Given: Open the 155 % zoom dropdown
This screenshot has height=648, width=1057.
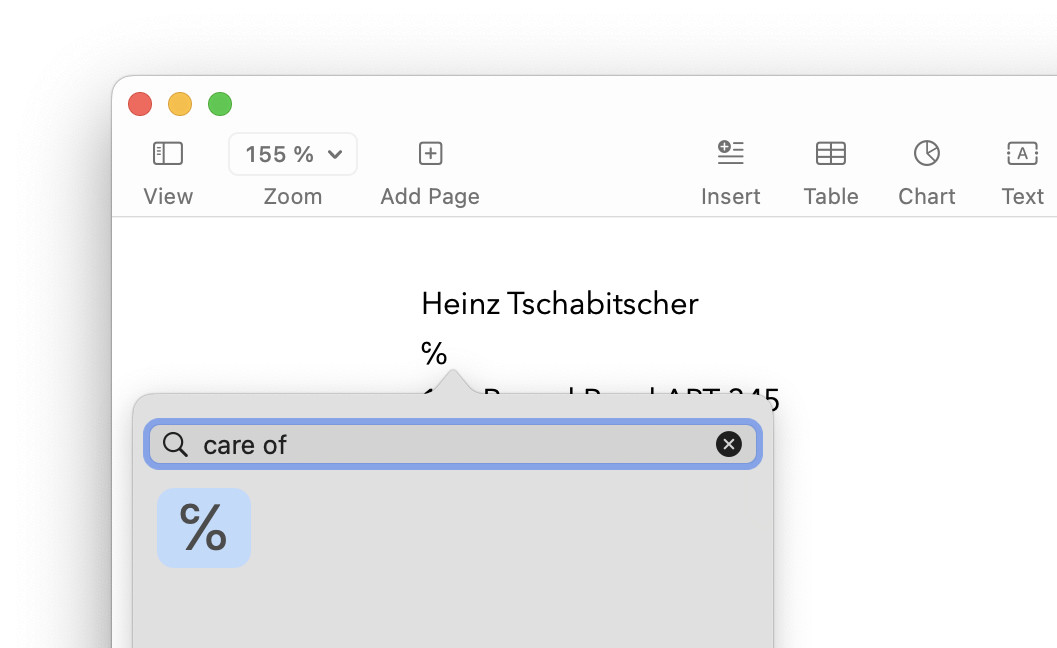Looking at the screenshot, I should pyautogui.click(x=293, y=154).
